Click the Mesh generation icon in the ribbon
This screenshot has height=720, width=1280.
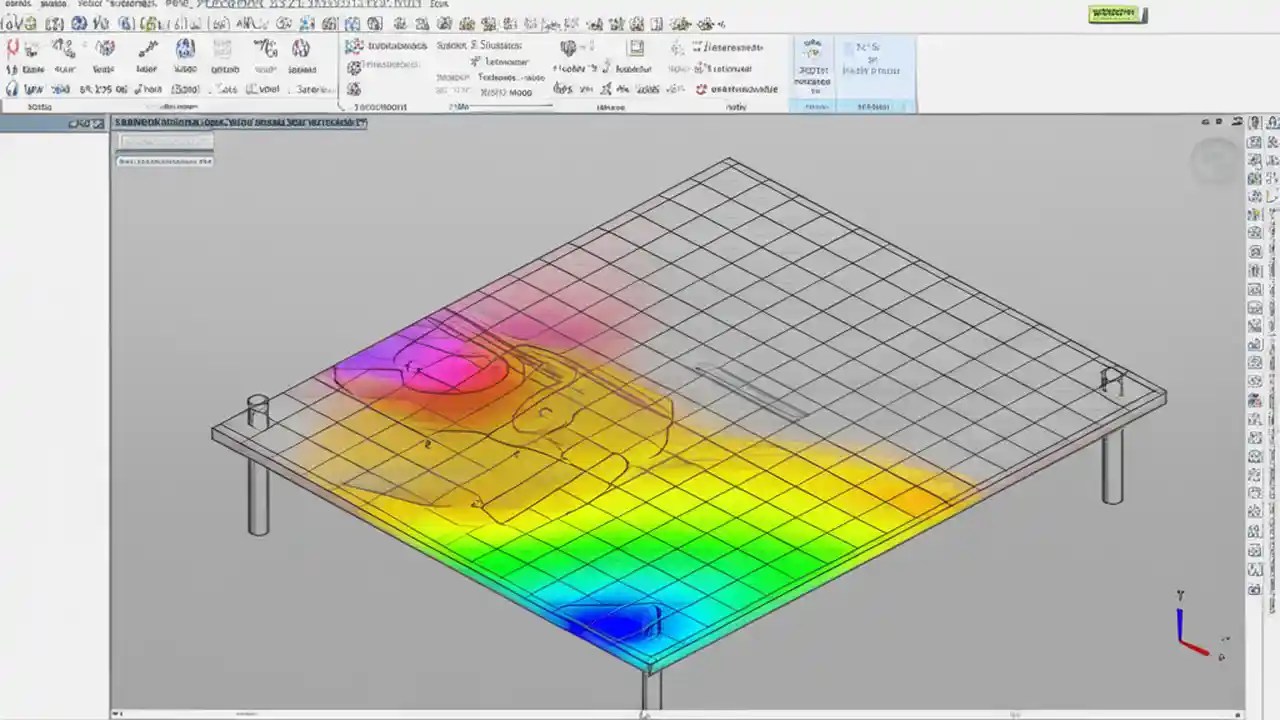(184, 48)
